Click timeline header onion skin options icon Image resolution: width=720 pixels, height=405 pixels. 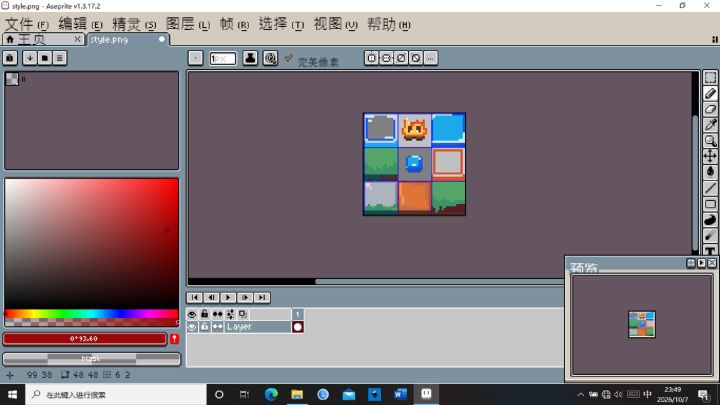(x=231, y=314)
